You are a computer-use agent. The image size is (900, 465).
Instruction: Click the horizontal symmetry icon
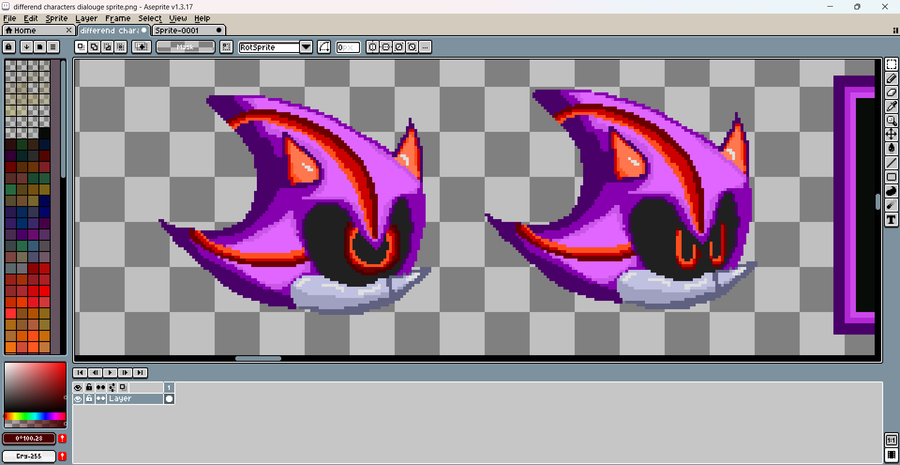point(386,47)
